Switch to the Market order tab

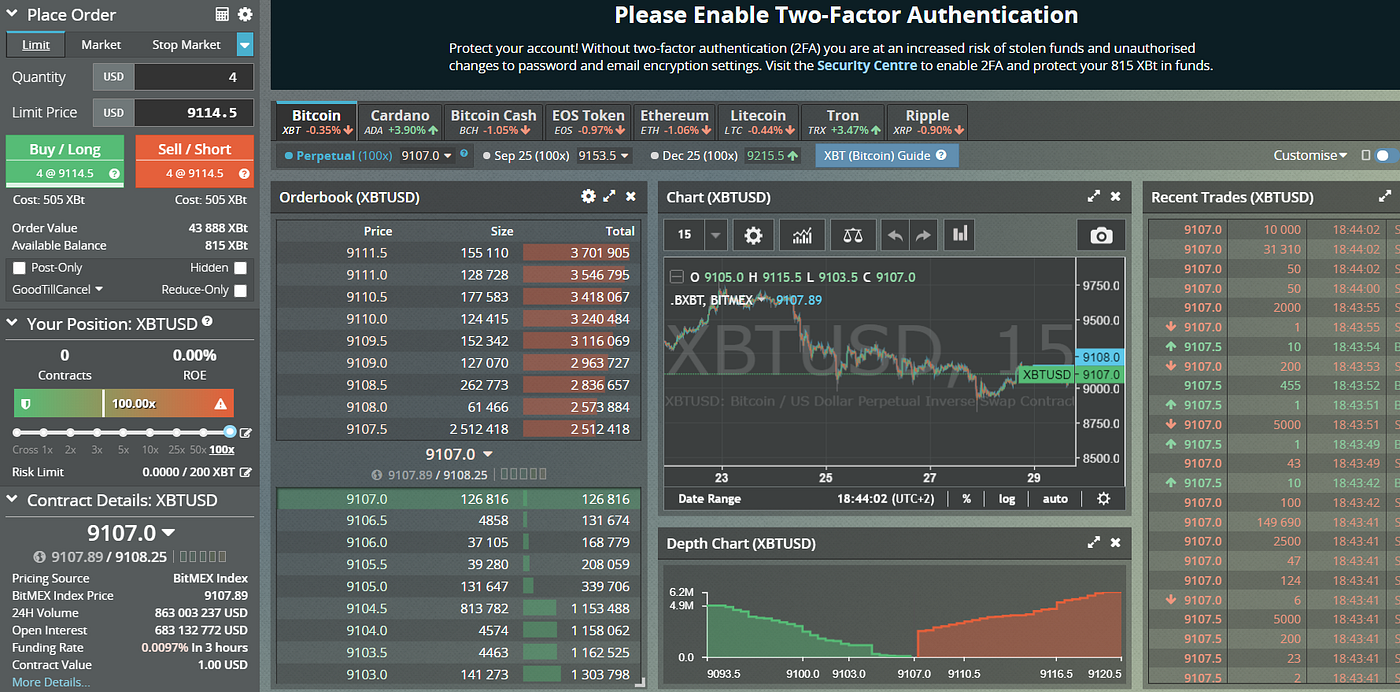(101, 45)
